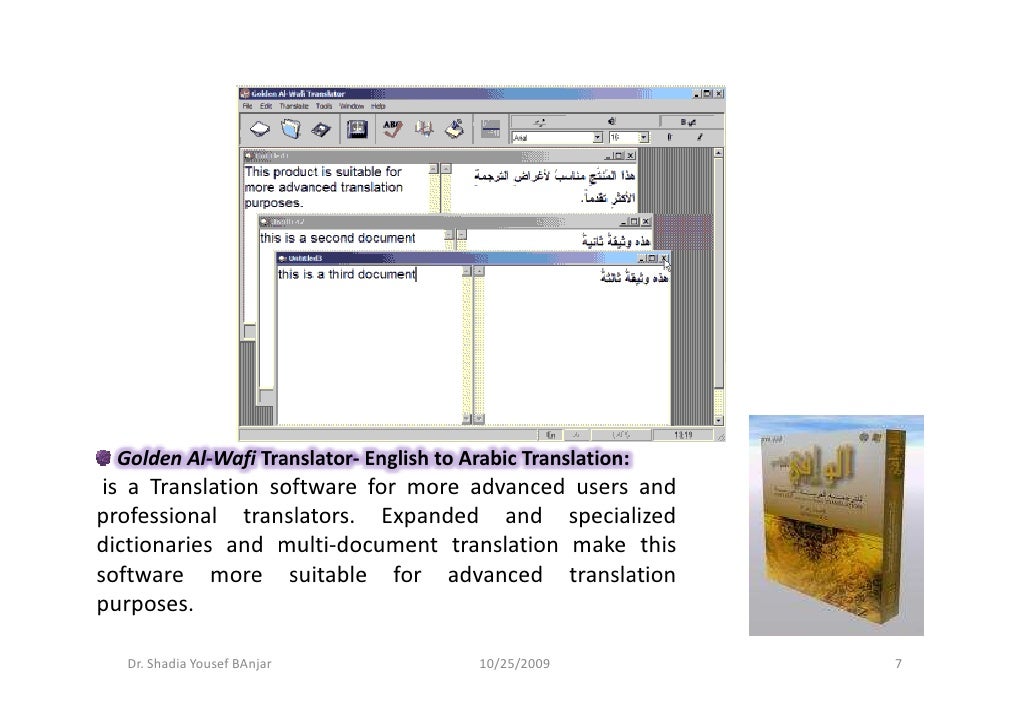Click the footer text 'Dr. Shadia Yousef BAnjar'

click(199, 664)
